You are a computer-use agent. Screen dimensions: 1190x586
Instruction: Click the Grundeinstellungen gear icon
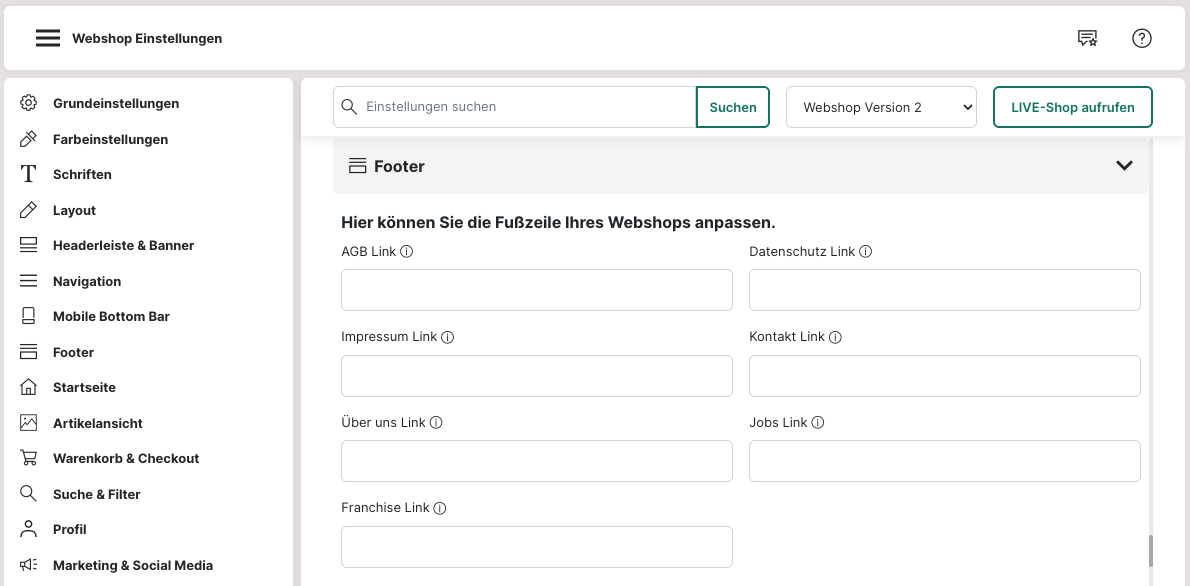[x=29, y=103]
